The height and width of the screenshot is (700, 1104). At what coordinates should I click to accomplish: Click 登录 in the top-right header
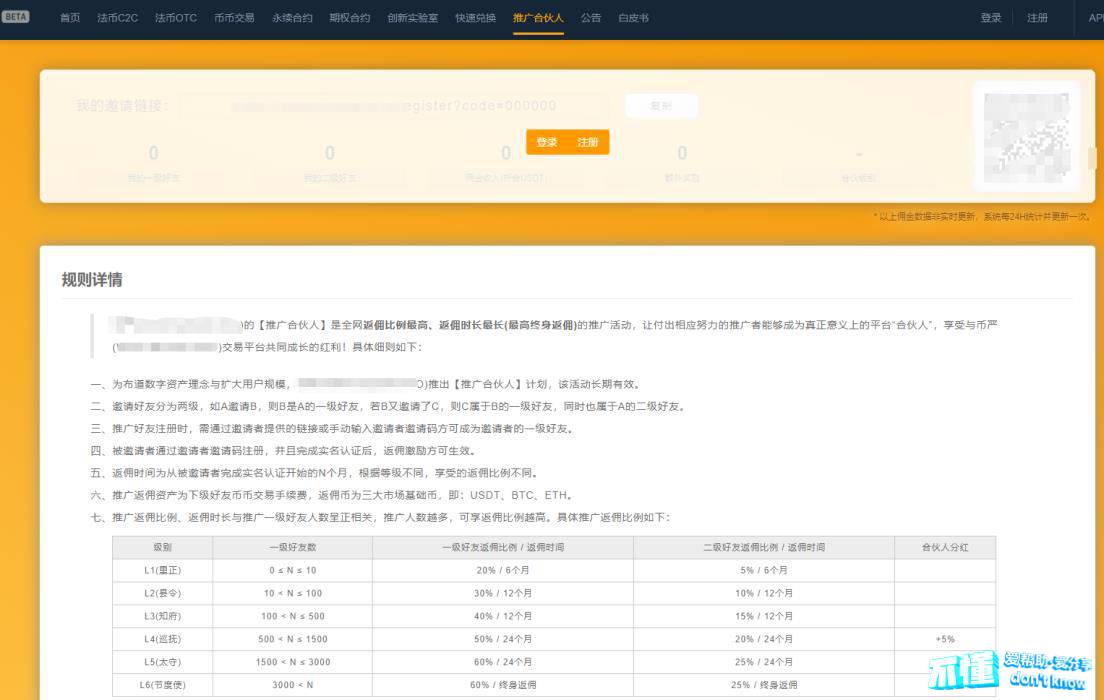point(991,18)
